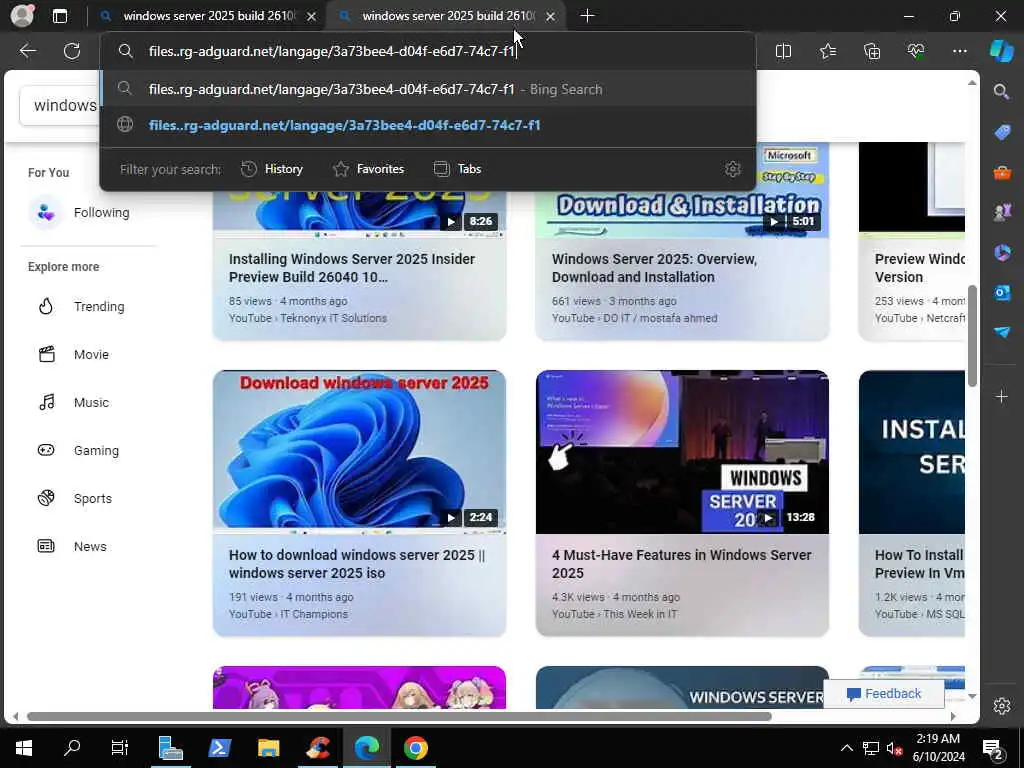Filter suggestions by Favorites
Screen dimensions: 1024x768
pyautogui.click(x=368, y=169)
